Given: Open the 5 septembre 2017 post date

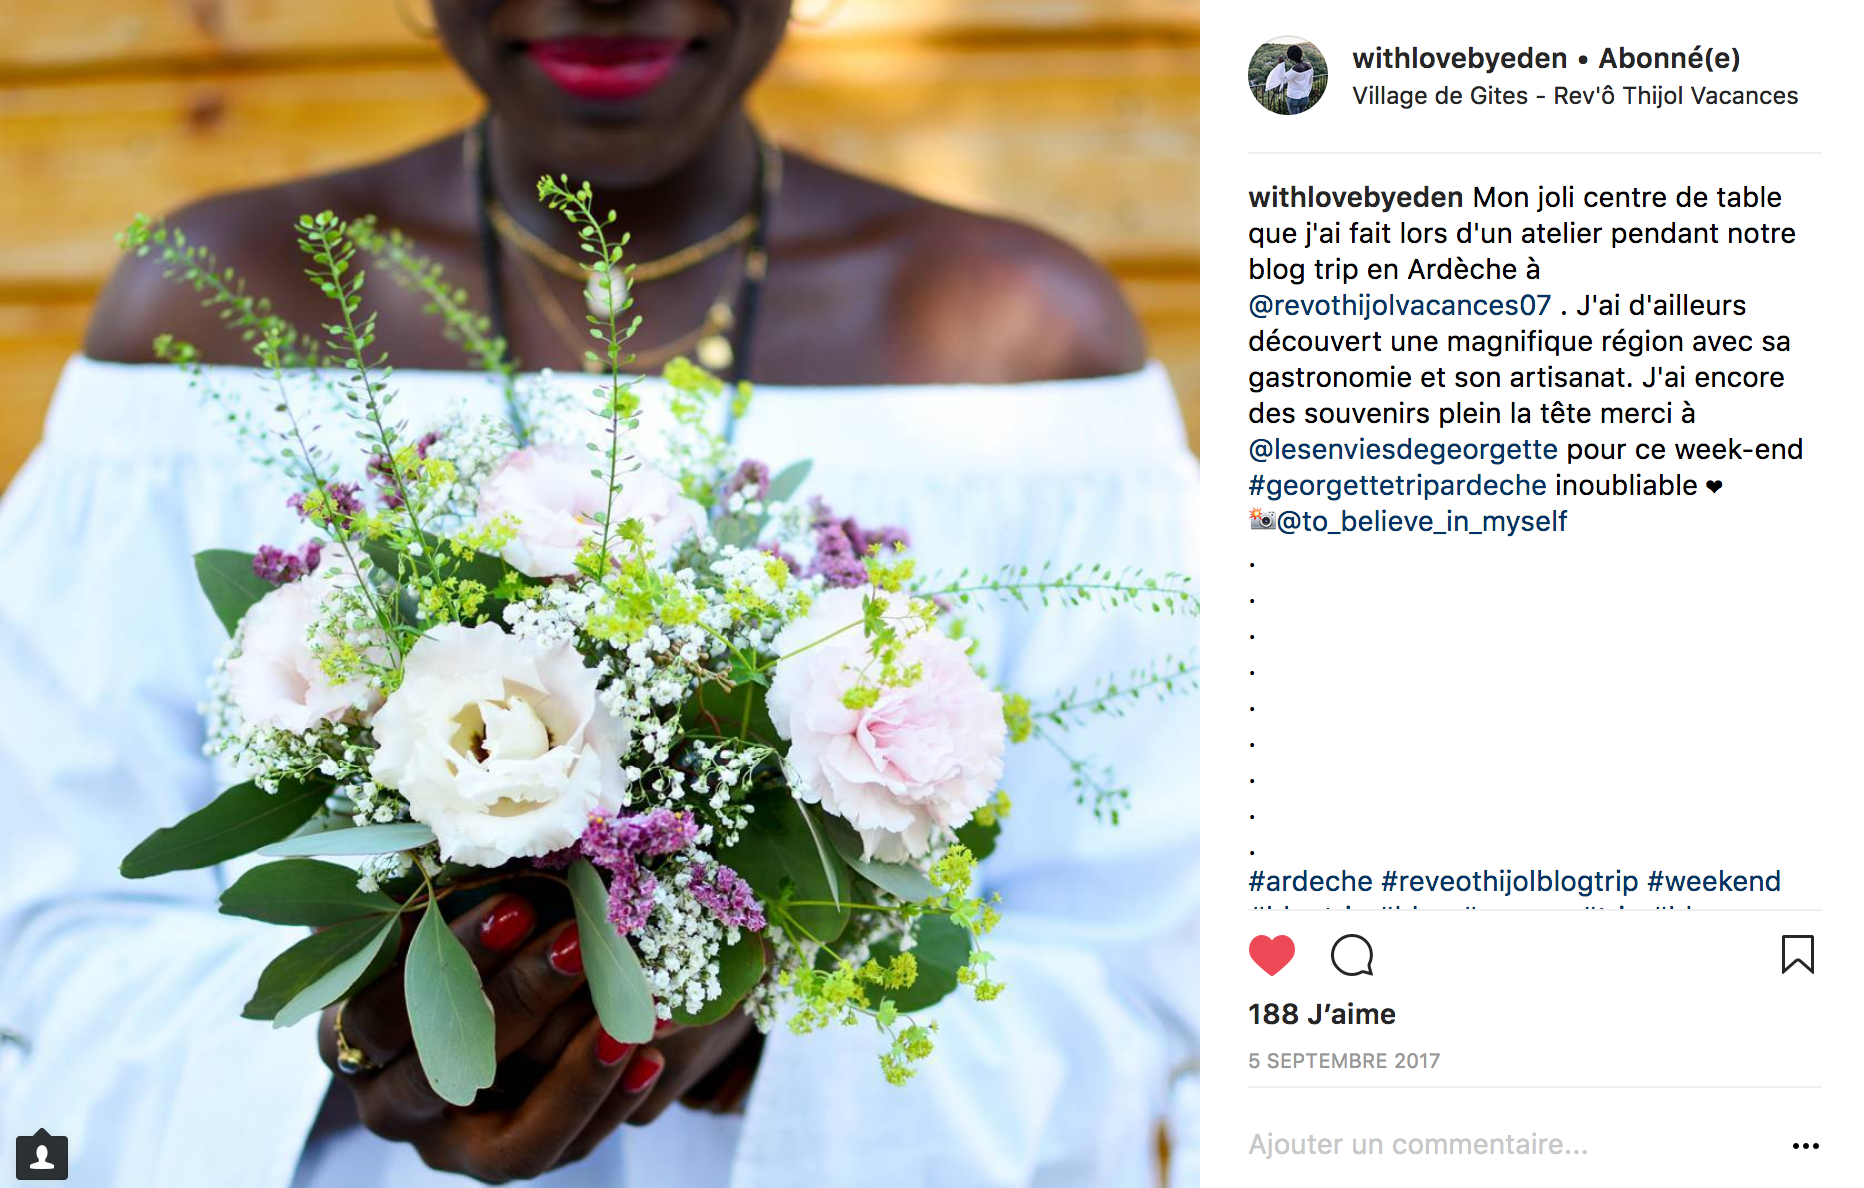Looking at the screenshot, I should tap(1344, 1061).
